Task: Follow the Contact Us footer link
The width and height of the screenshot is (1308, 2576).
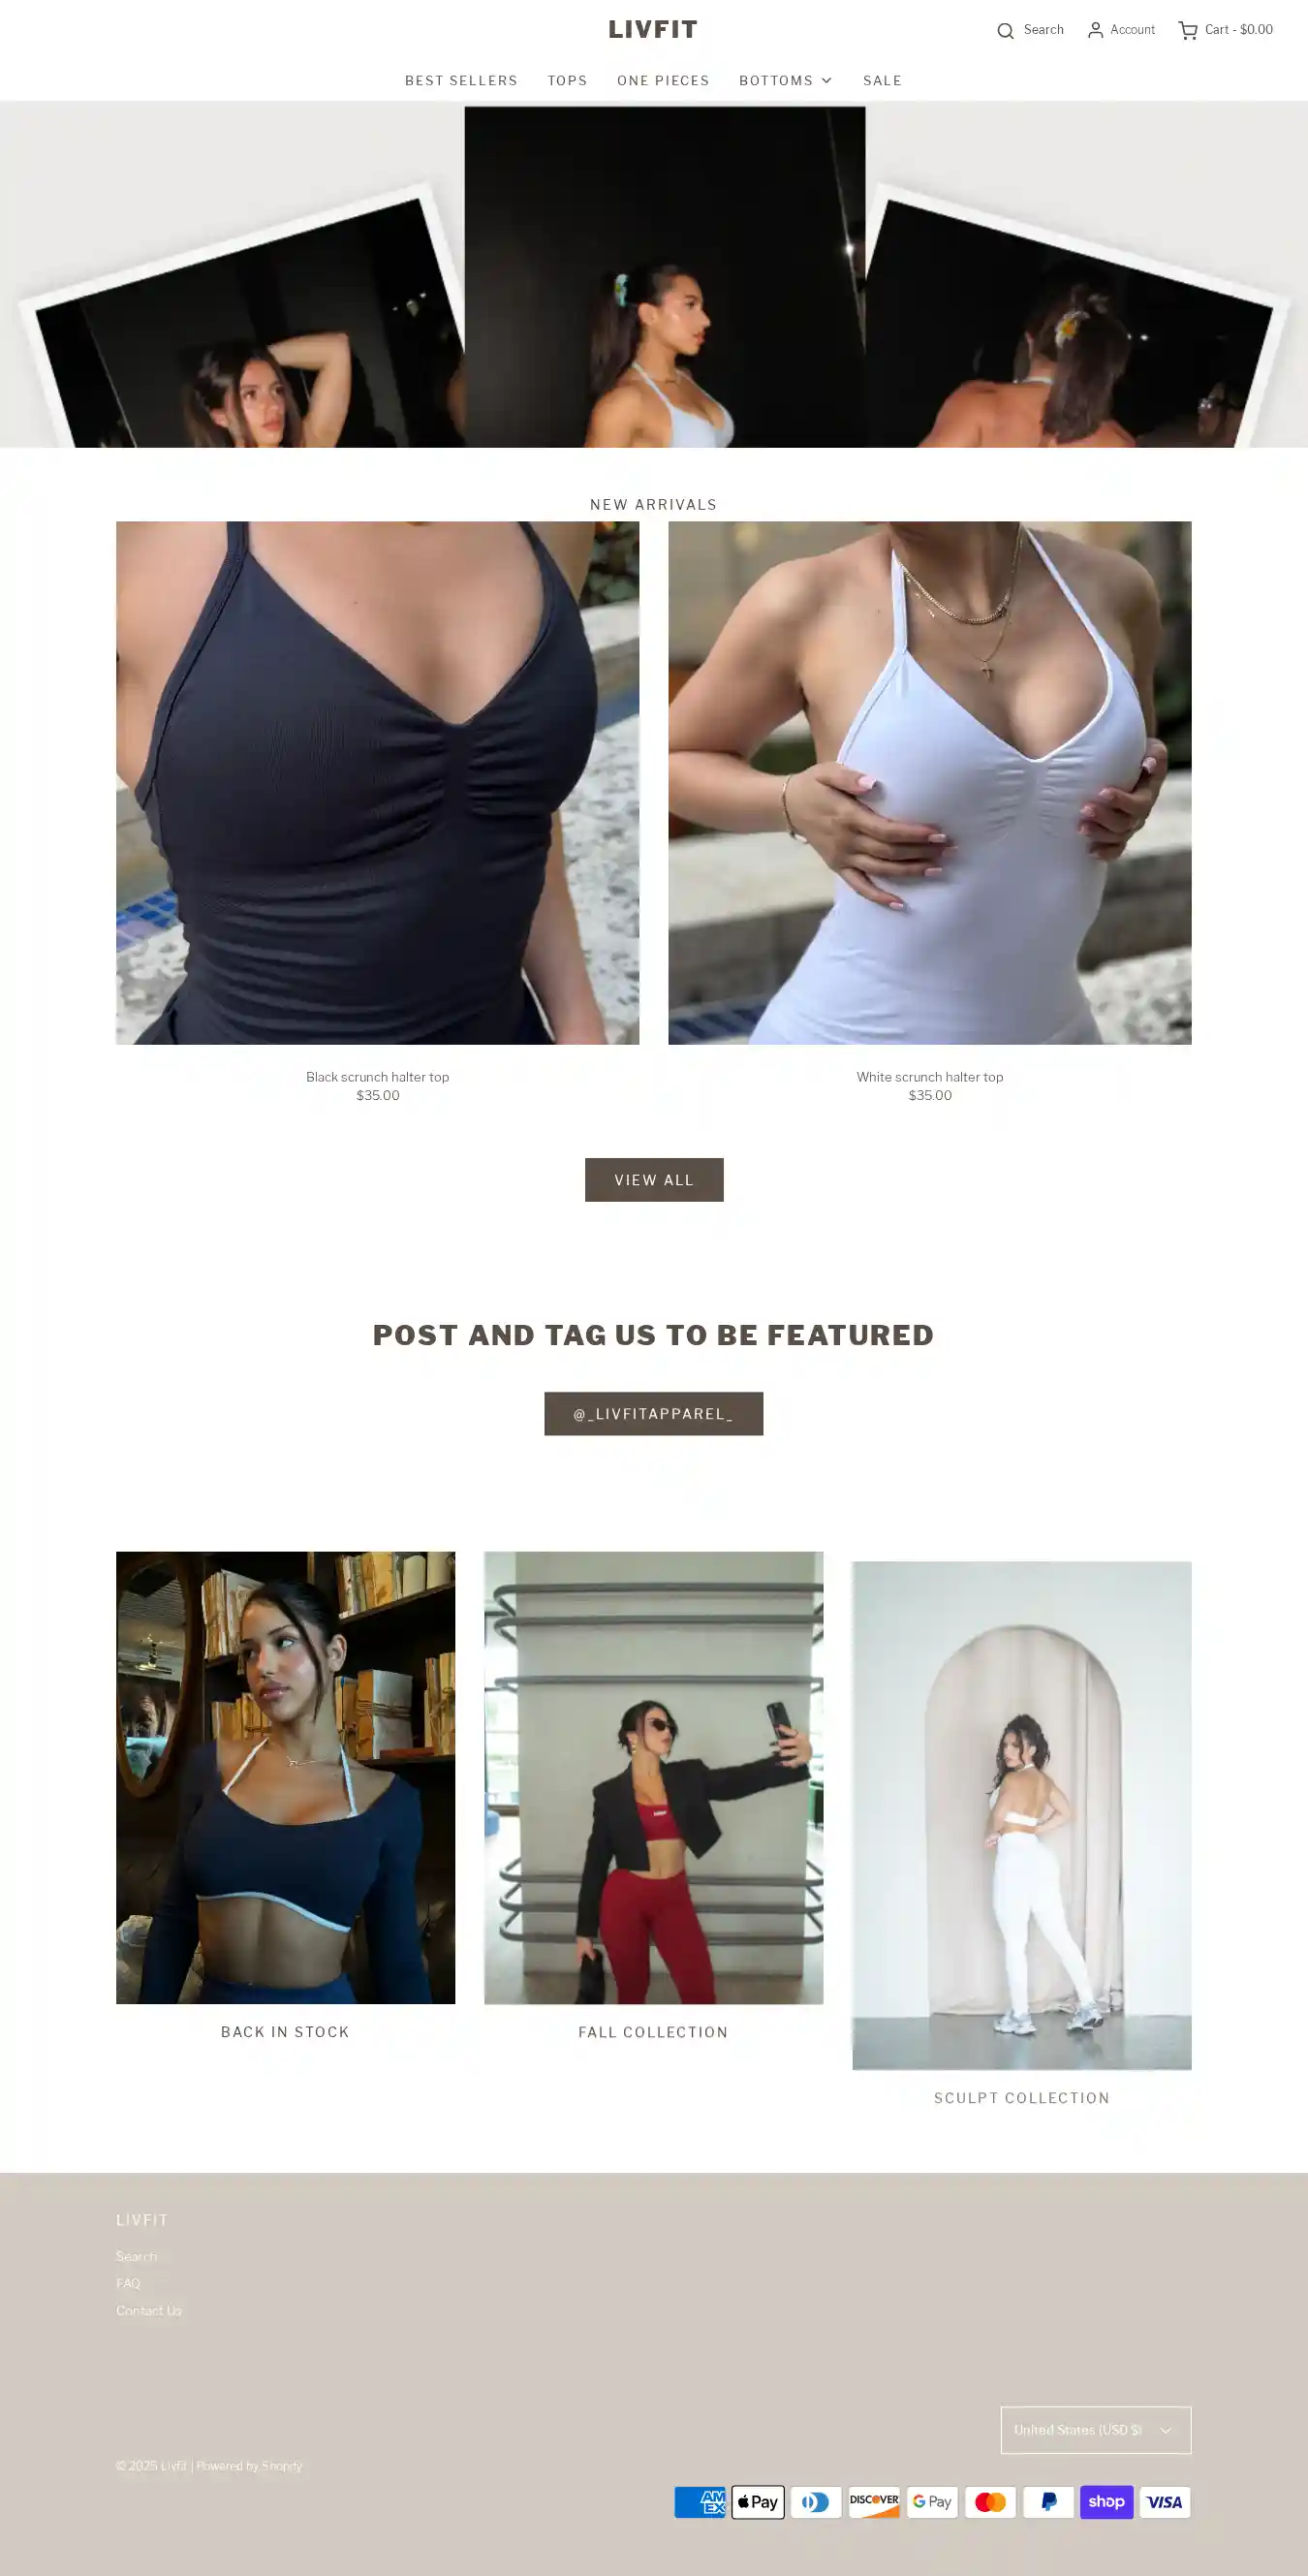Action: [x=149, y=2310]
